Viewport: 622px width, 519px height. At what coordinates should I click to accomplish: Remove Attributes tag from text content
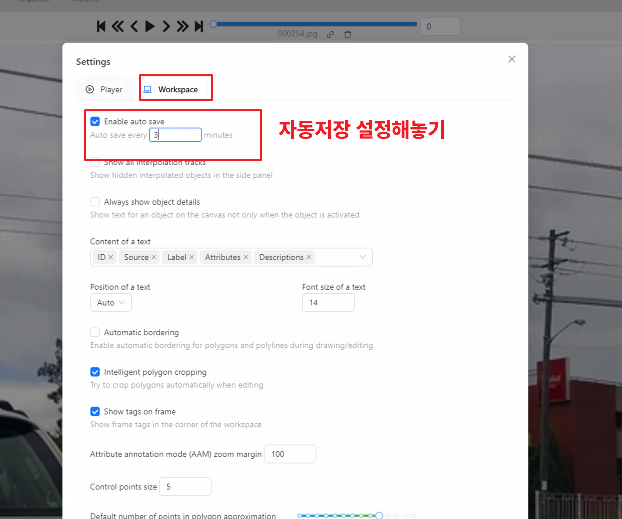point(246,257)
